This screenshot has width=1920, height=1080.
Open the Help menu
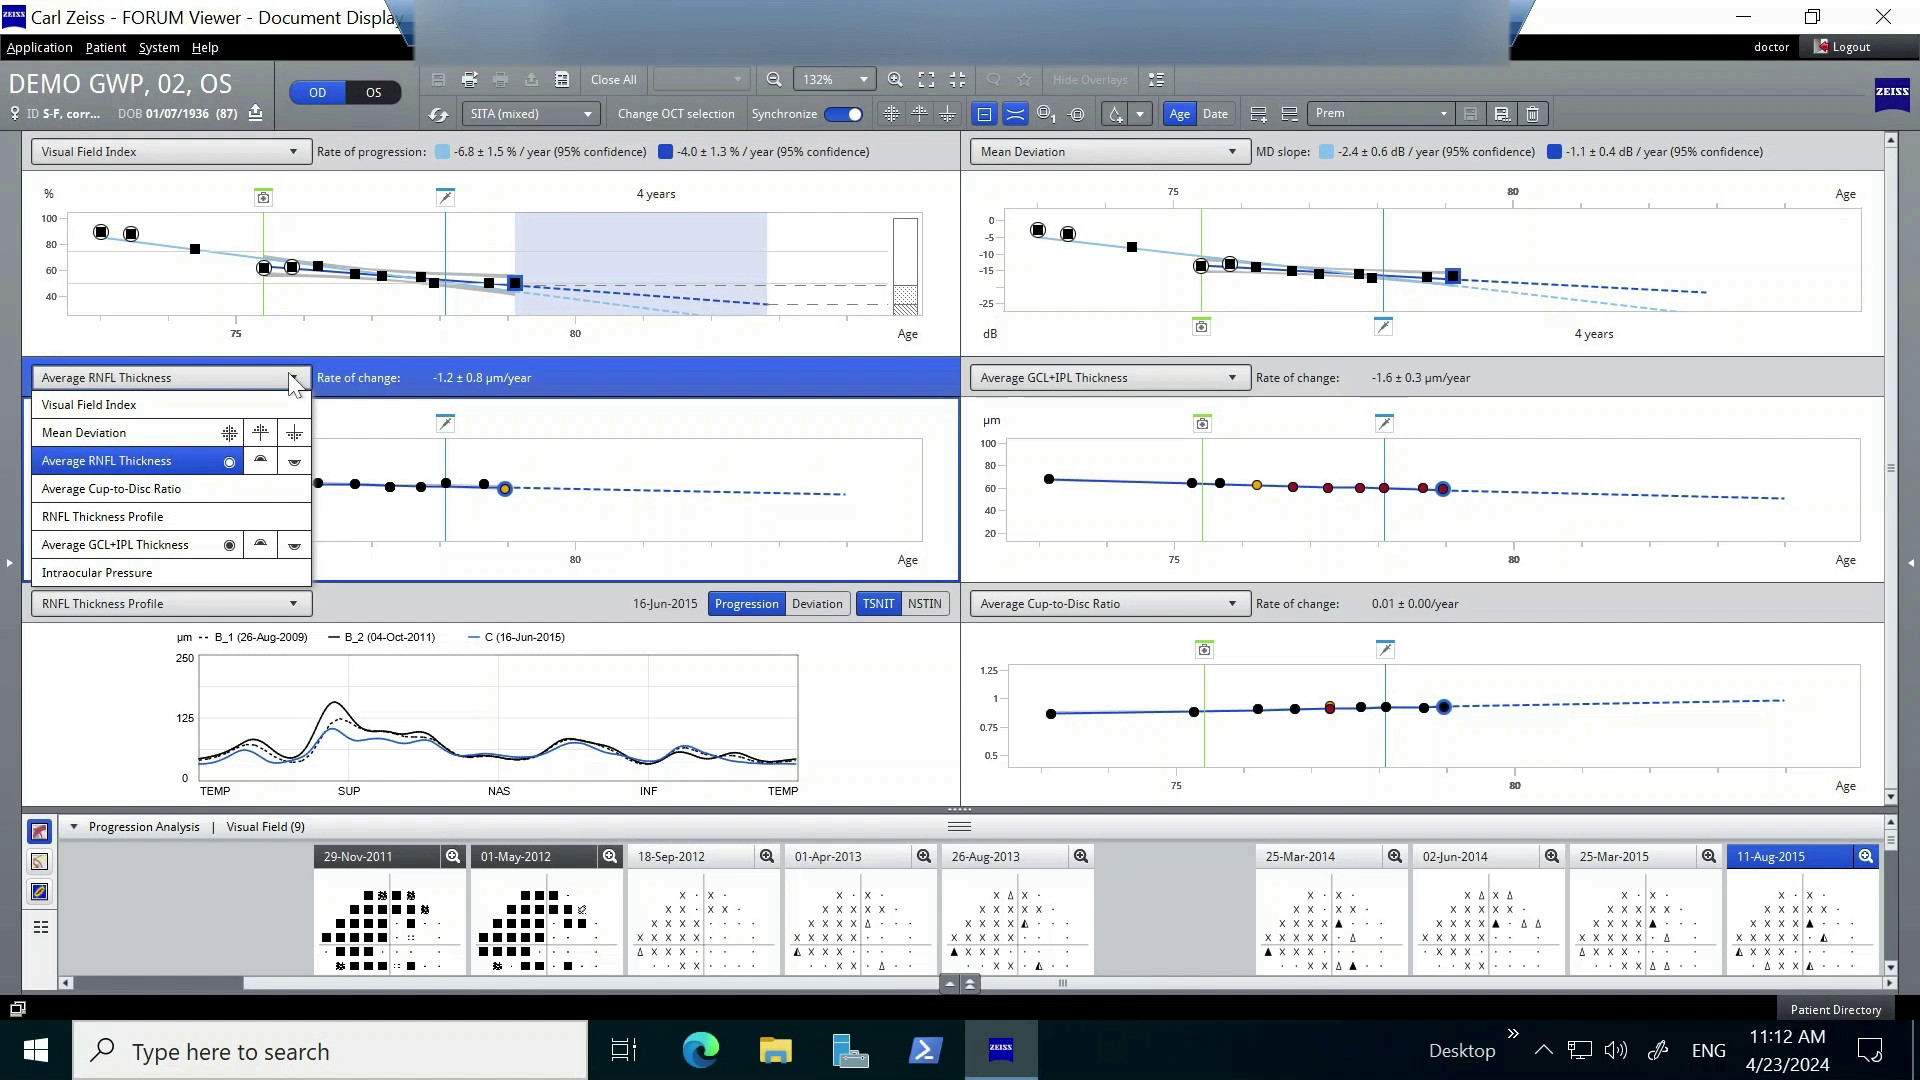click(205, 47)
